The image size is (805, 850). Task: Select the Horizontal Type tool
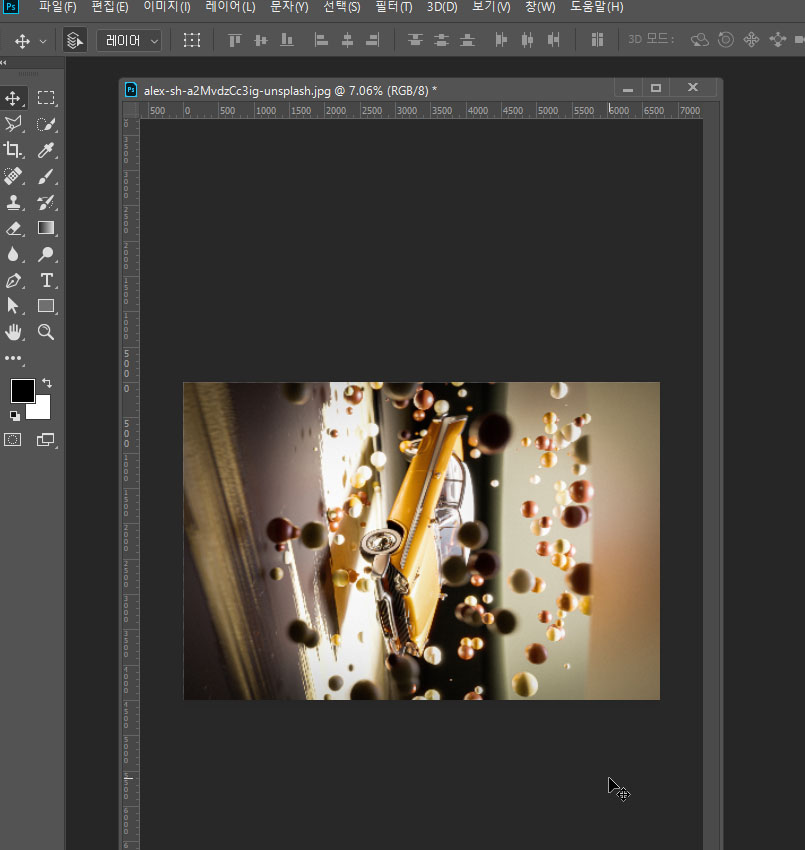pyautogui.click(x=46, y=280)
